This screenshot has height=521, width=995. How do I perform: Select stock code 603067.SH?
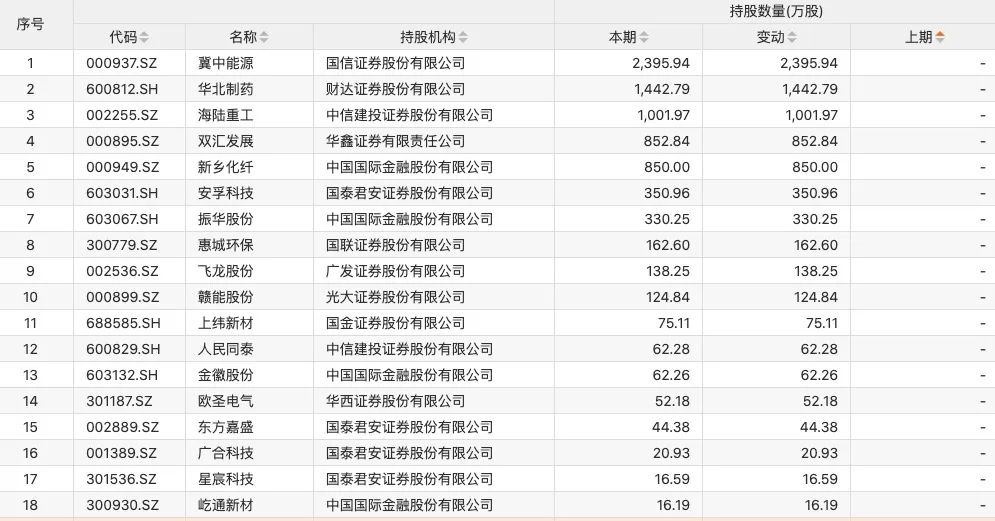click(x=122, y=220)
